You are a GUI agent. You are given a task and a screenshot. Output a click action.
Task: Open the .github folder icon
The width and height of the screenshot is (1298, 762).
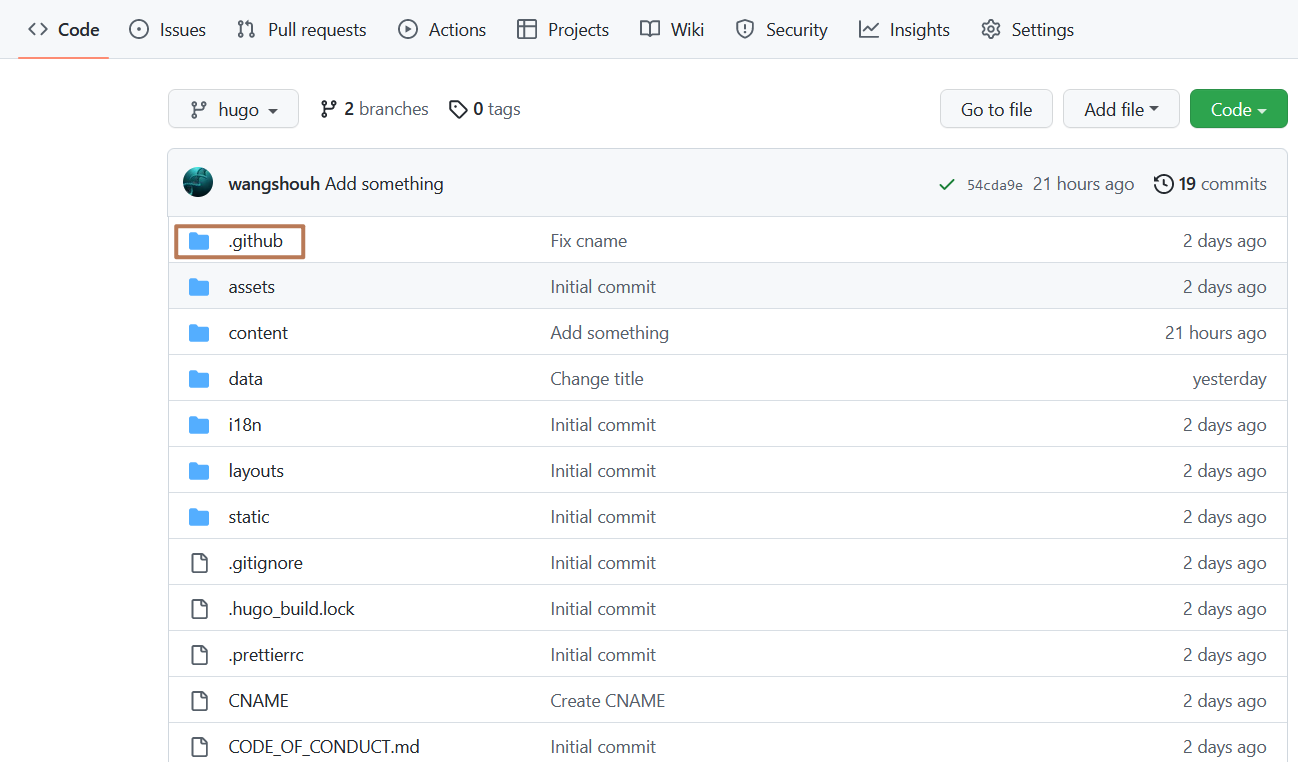click(199, 240)
